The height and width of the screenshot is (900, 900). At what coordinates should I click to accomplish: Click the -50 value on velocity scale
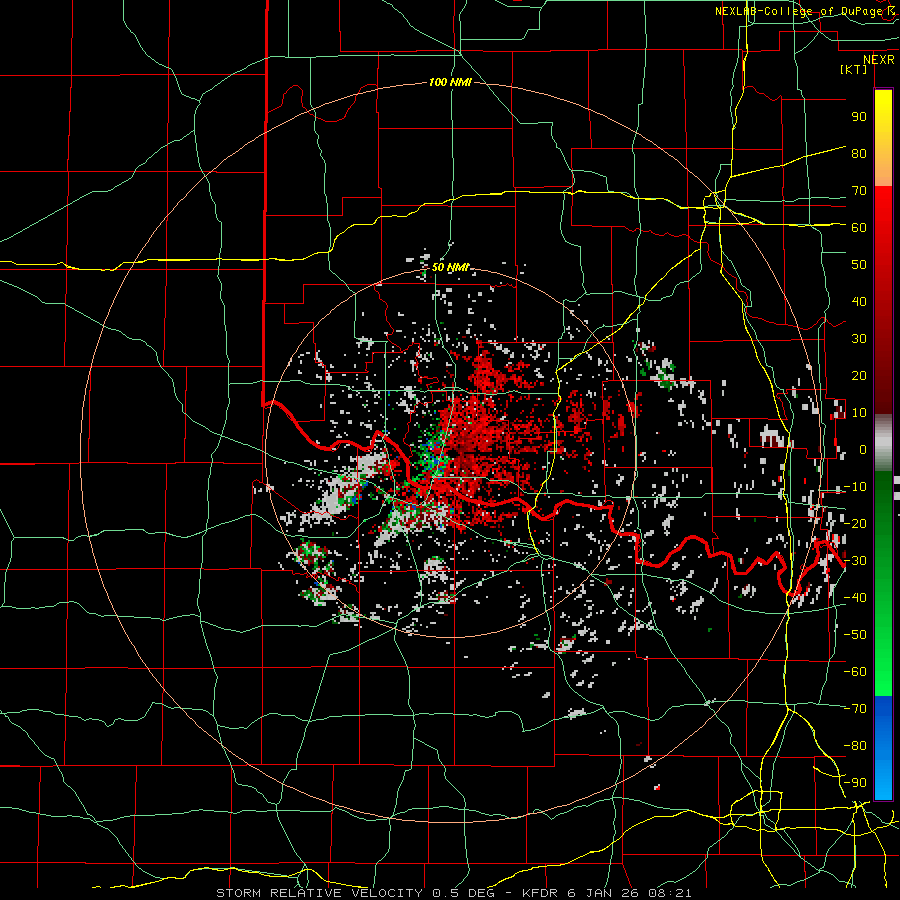pyautogui.click(x=855, y=635)
